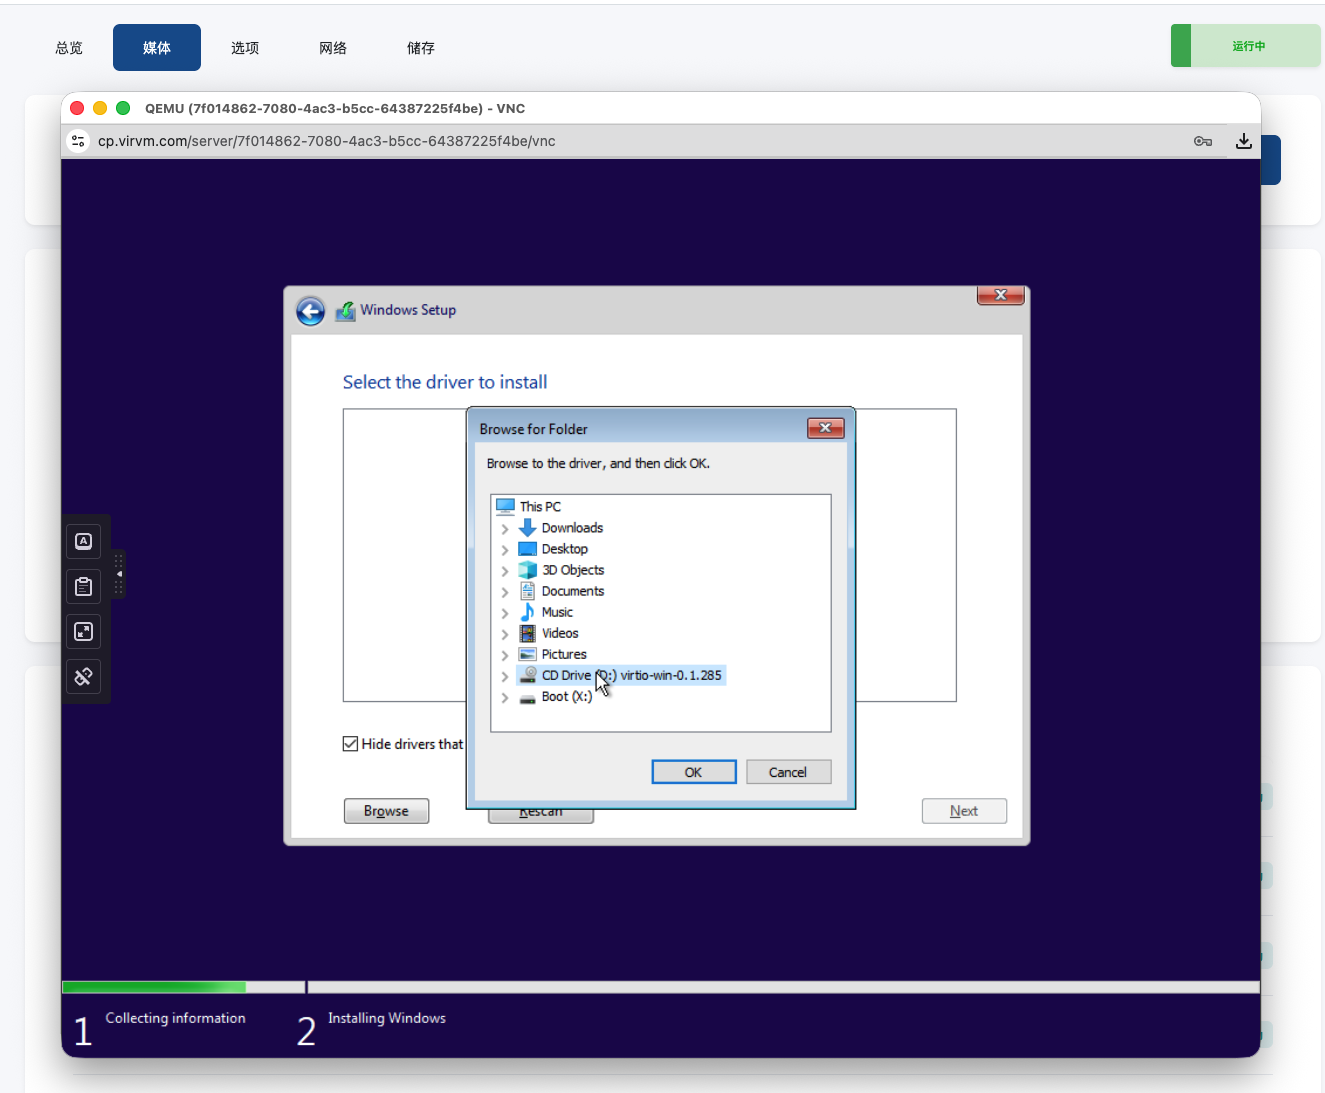Click the "Select the driver to install" heading
This screenshot has width=1325, height=1093.
(x=445, y=382)
